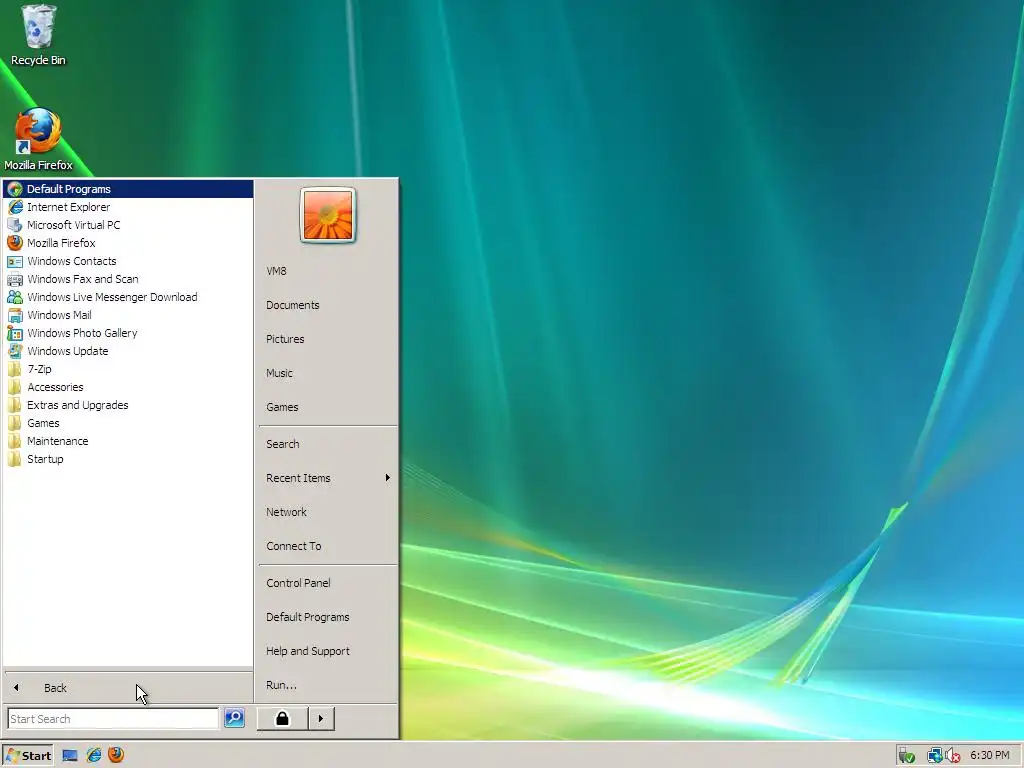Click the Start Search input field

click(113, 718)
